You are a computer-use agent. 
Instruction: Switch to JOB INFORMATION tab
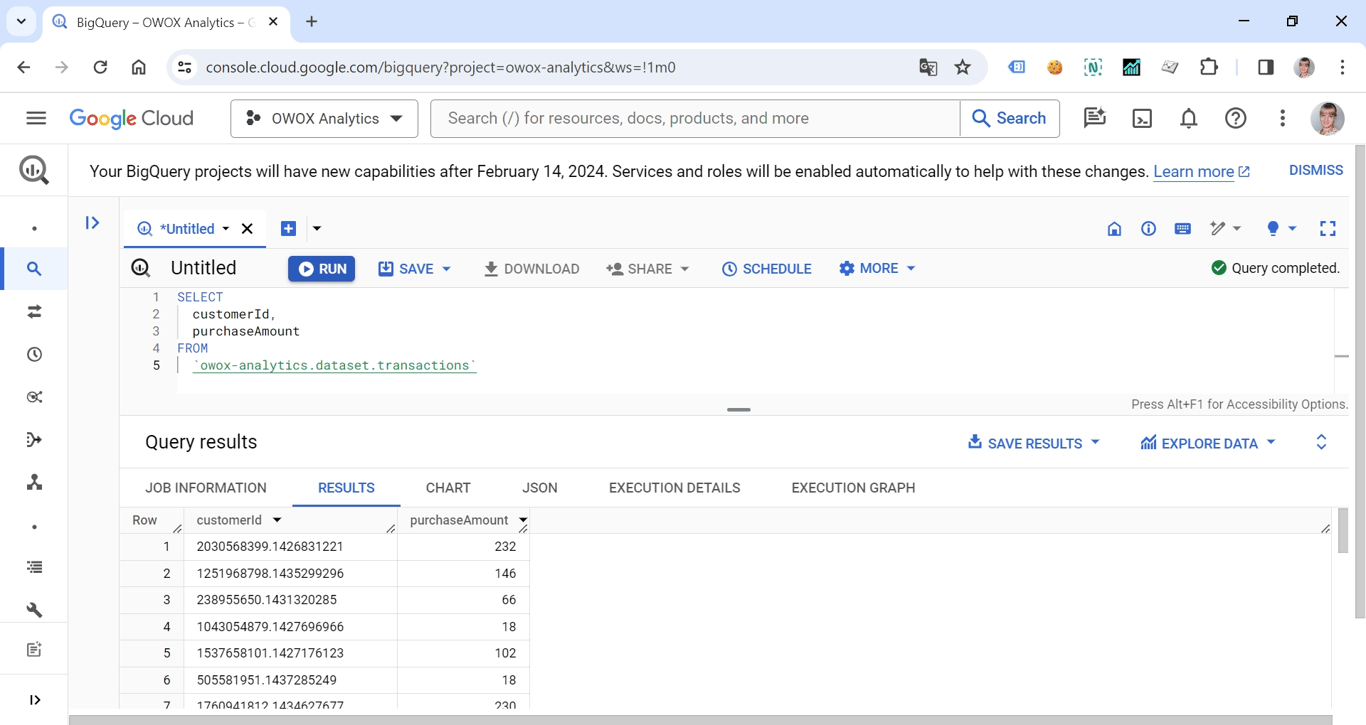206,488
